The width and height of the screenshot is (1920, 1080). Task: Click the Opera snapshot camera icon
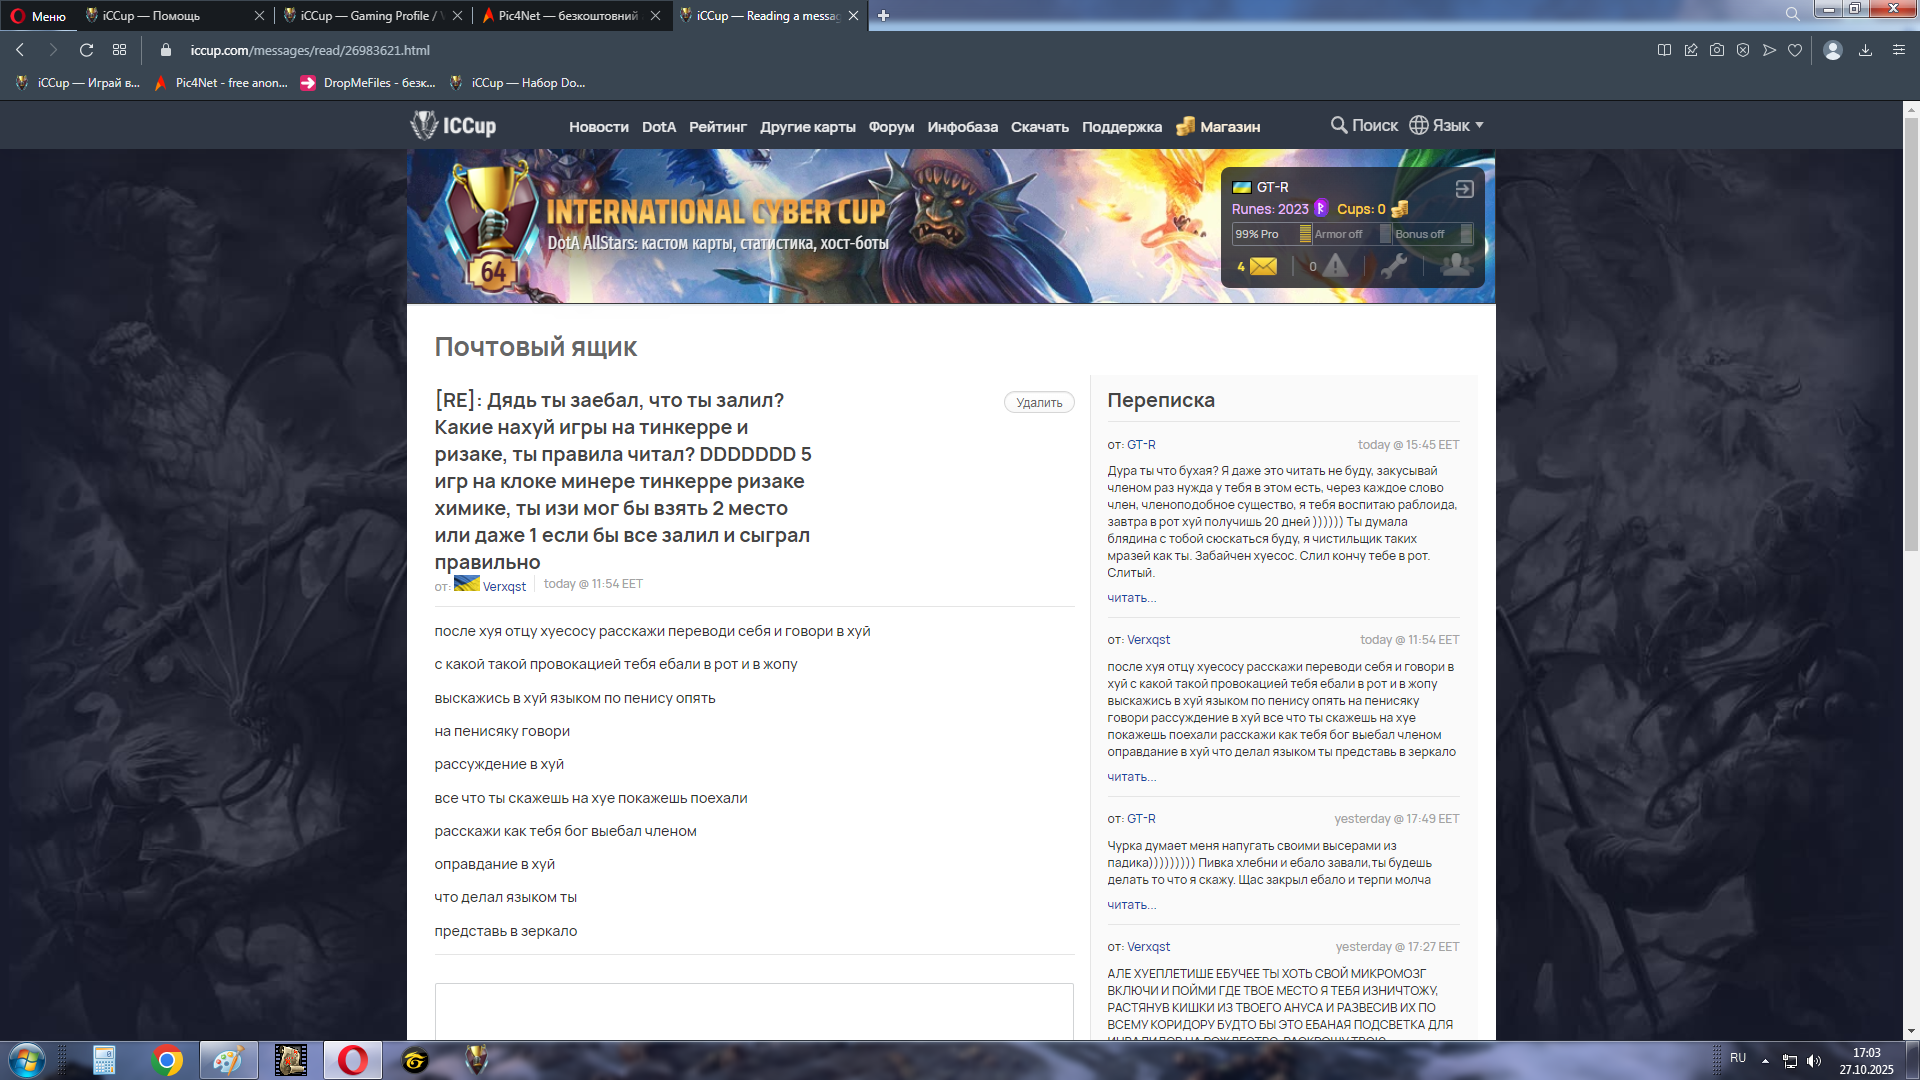[x=1717, y=50]
